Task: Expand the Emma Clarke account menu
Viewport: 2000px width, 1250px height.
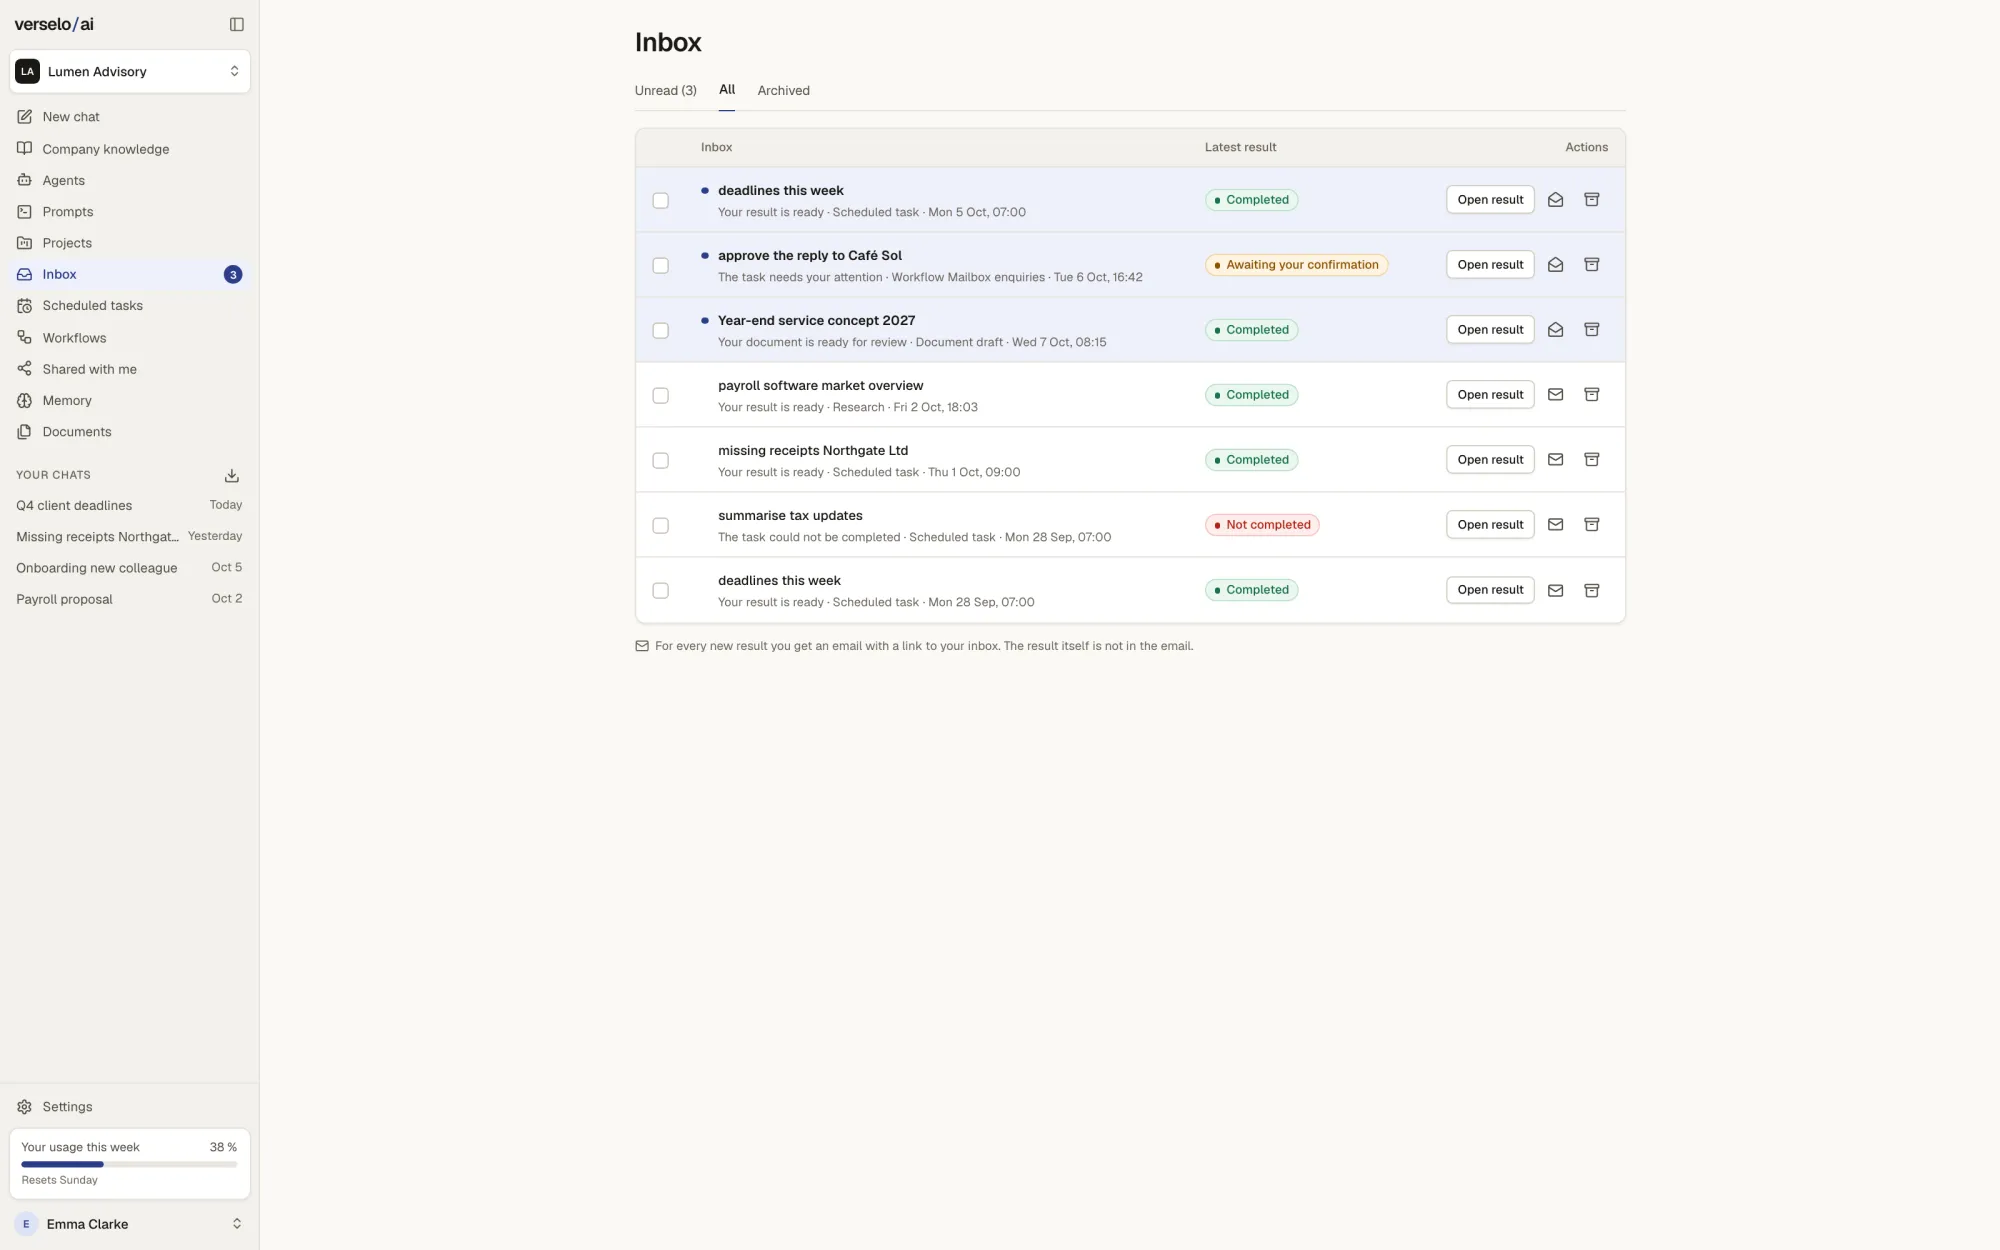Action: click(130, 1224)
